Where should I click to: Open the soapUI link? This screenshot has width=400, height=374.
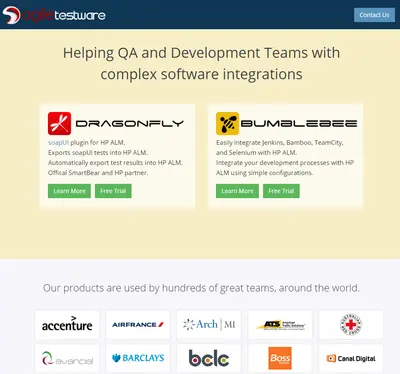click(58, 143)
